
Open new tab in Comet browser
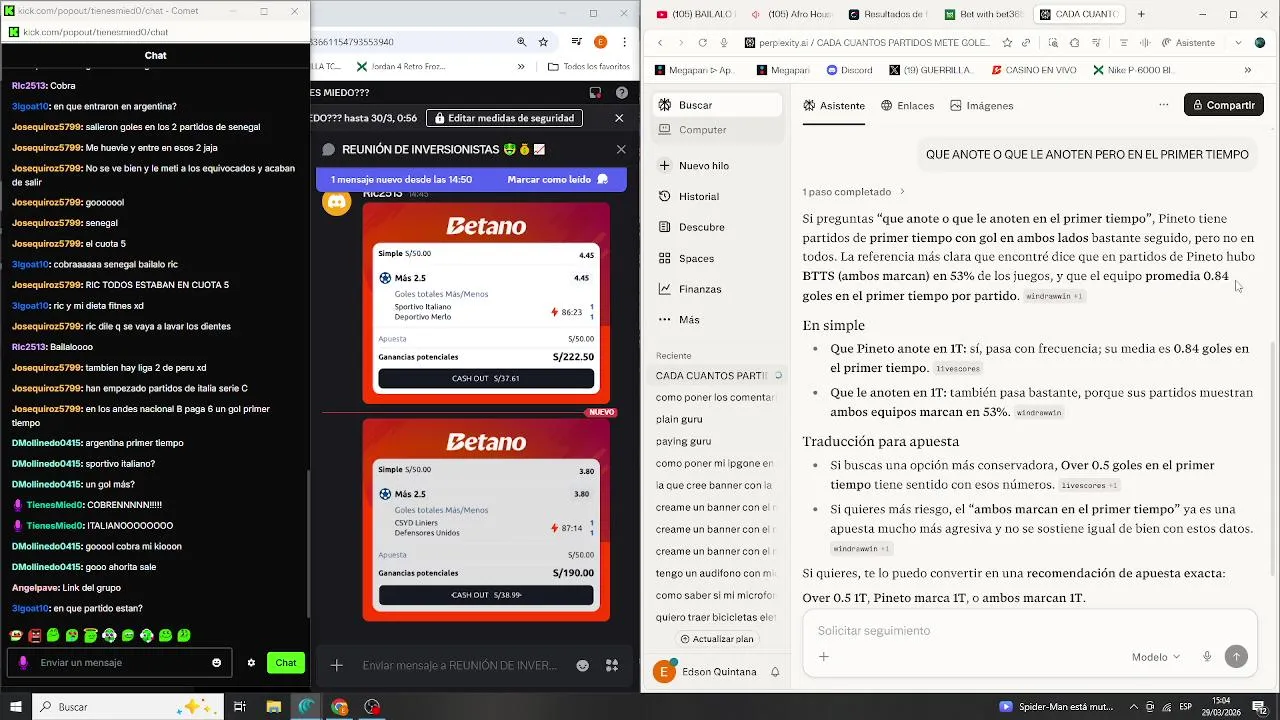pos(1141,14)
